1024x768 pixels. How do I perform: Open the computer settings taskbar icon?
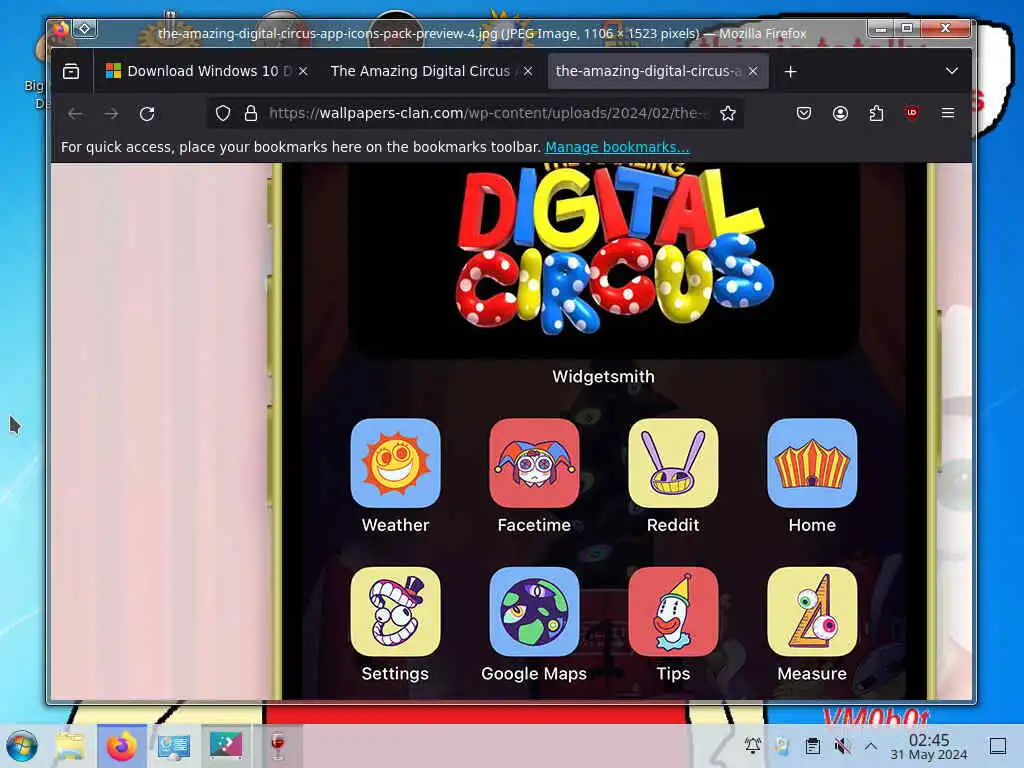[x=173, y=746]
